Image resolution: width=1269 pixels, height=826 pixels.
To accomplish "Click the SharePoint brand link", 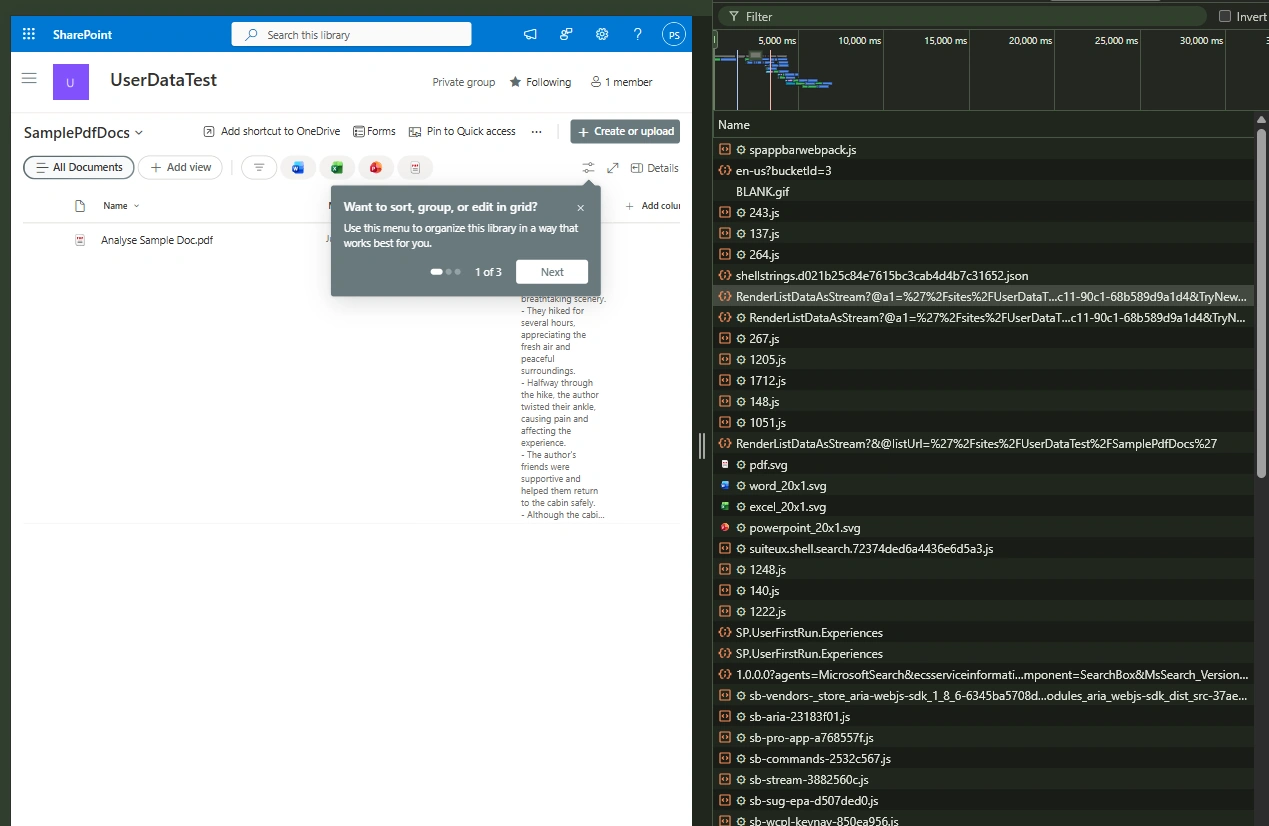I will (82, 34).
